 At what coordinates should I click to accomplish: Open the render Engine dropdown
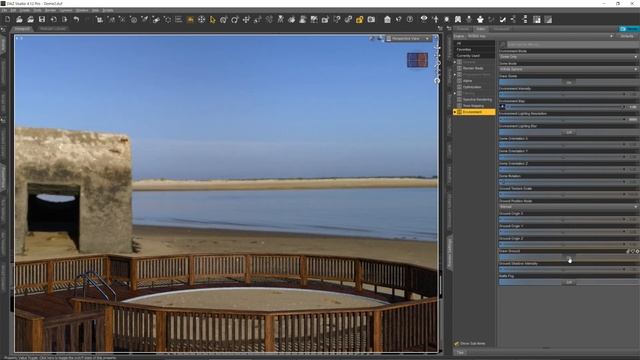click(540, 36)
